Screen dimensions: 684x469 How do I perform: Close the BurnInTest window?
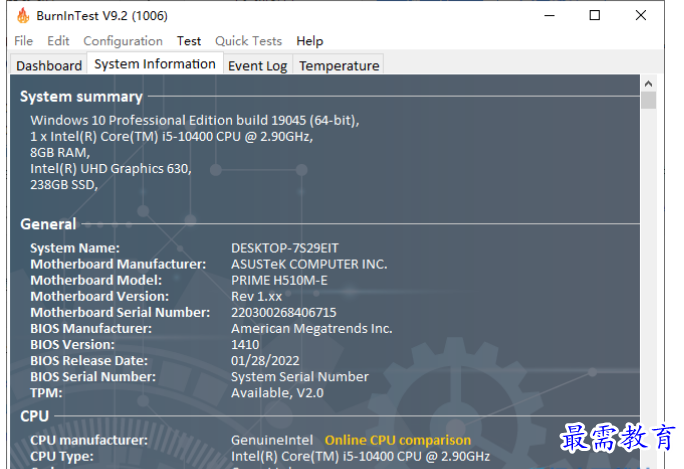point(641,16)
